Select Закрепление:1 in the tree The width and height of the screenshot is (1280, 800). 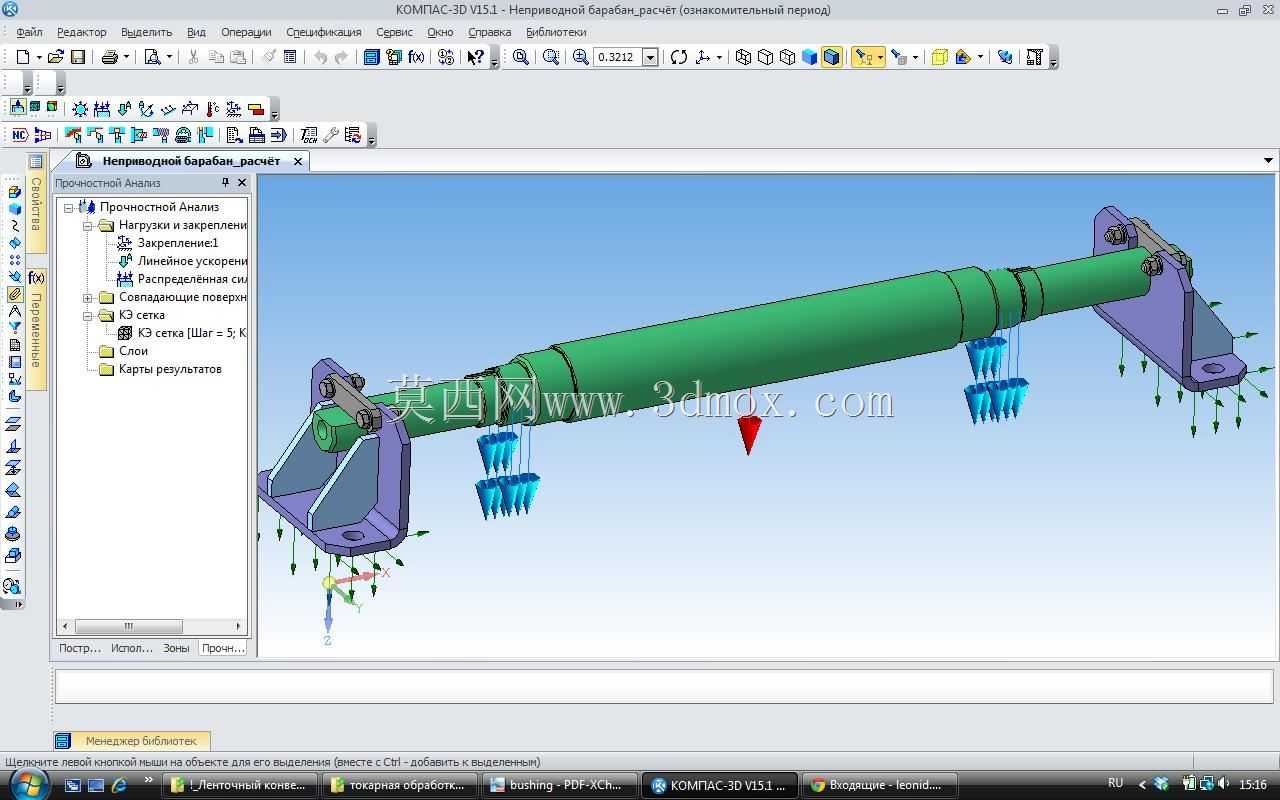tap(178, 243)
